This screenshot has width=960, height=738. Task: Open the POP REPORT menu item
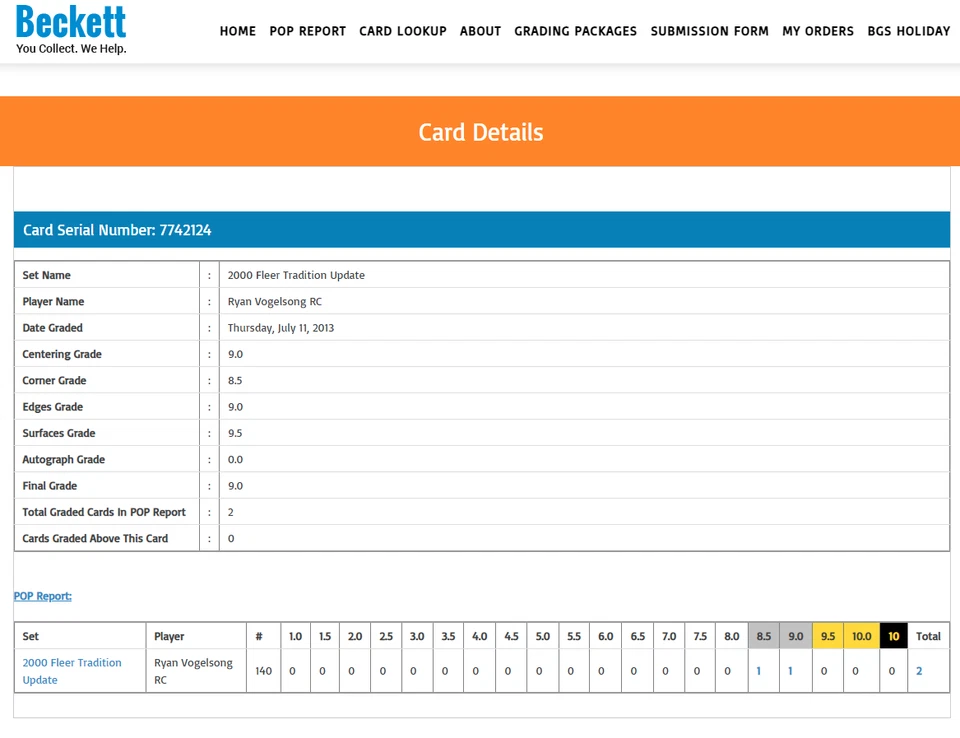pyautogui.click(x=307, y=31)
